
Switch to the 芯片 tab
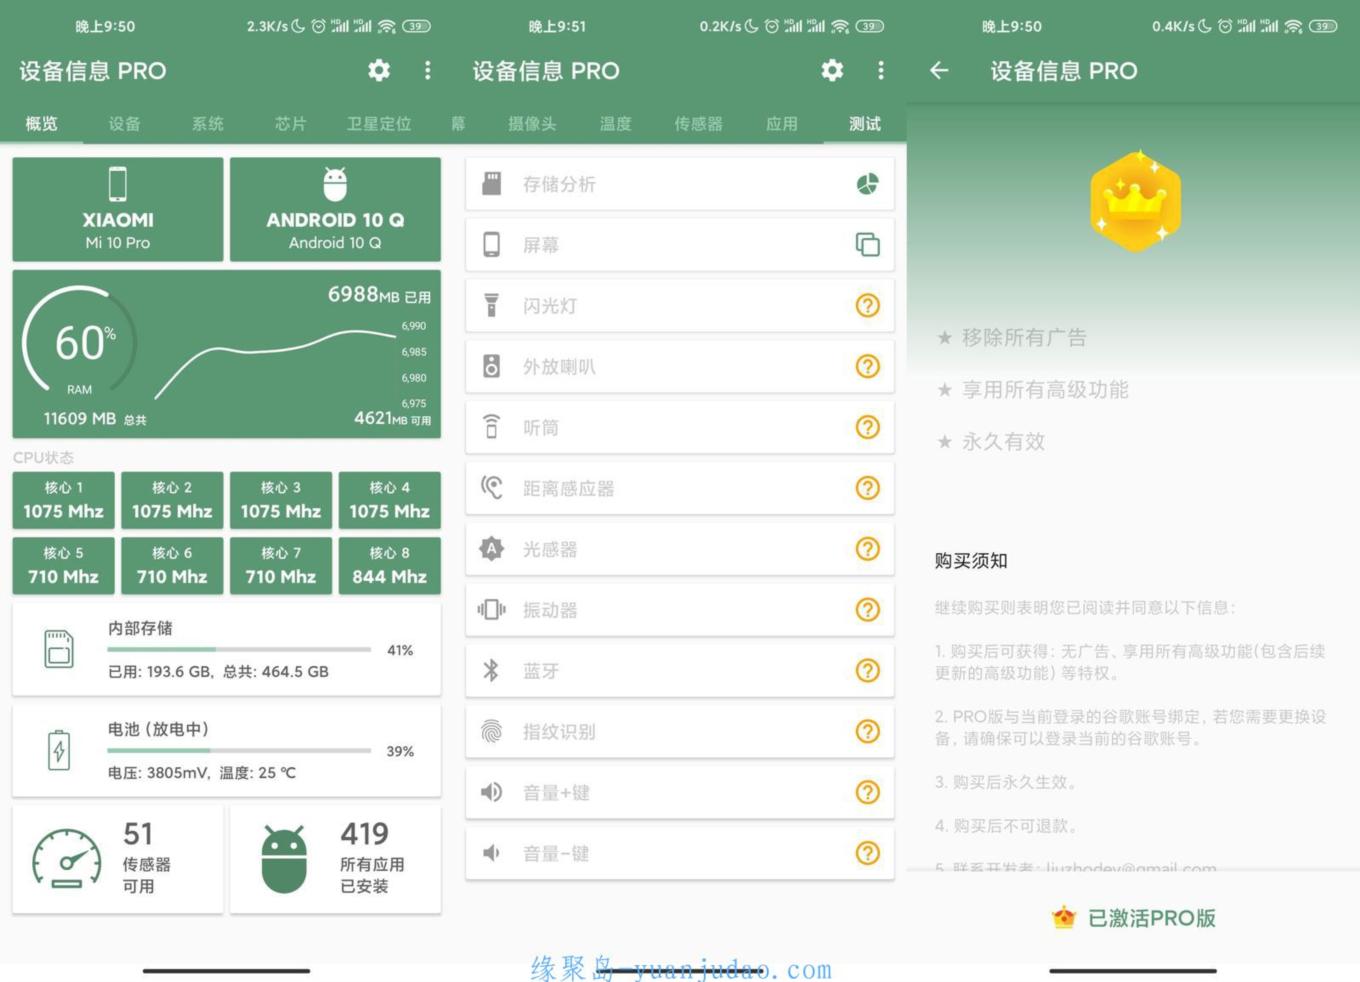pyautogui.click(x=291, y=124)
